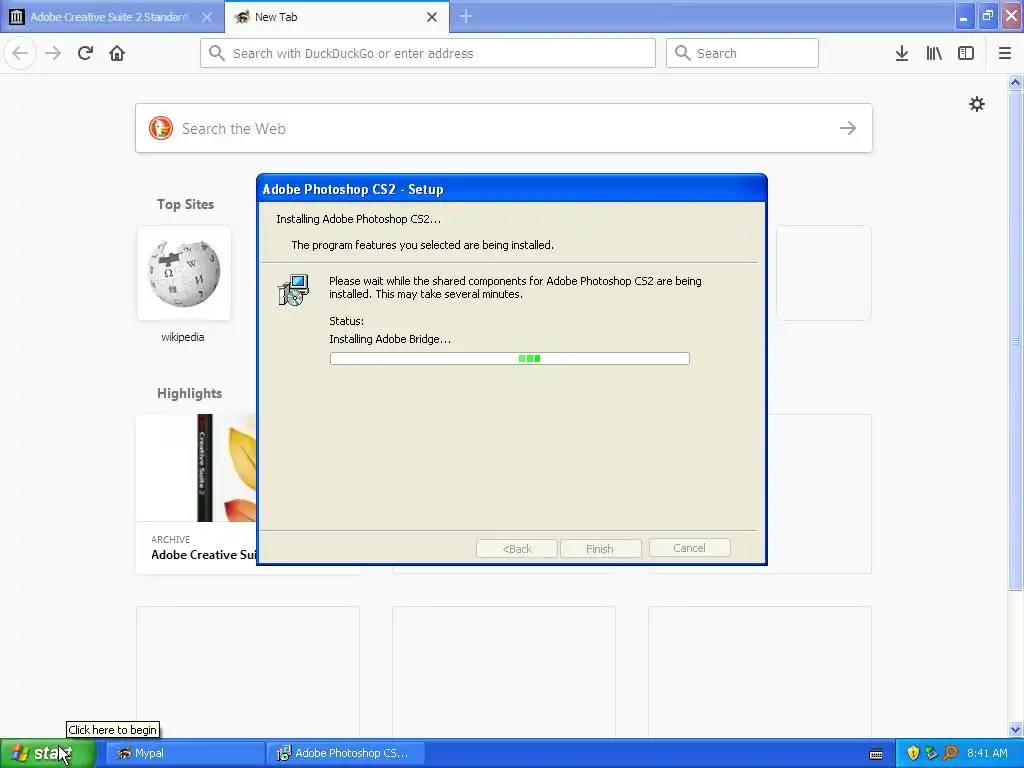1024x768 pixels.
Task: Open a new tab with the plus icon
Action: point(466,16)
